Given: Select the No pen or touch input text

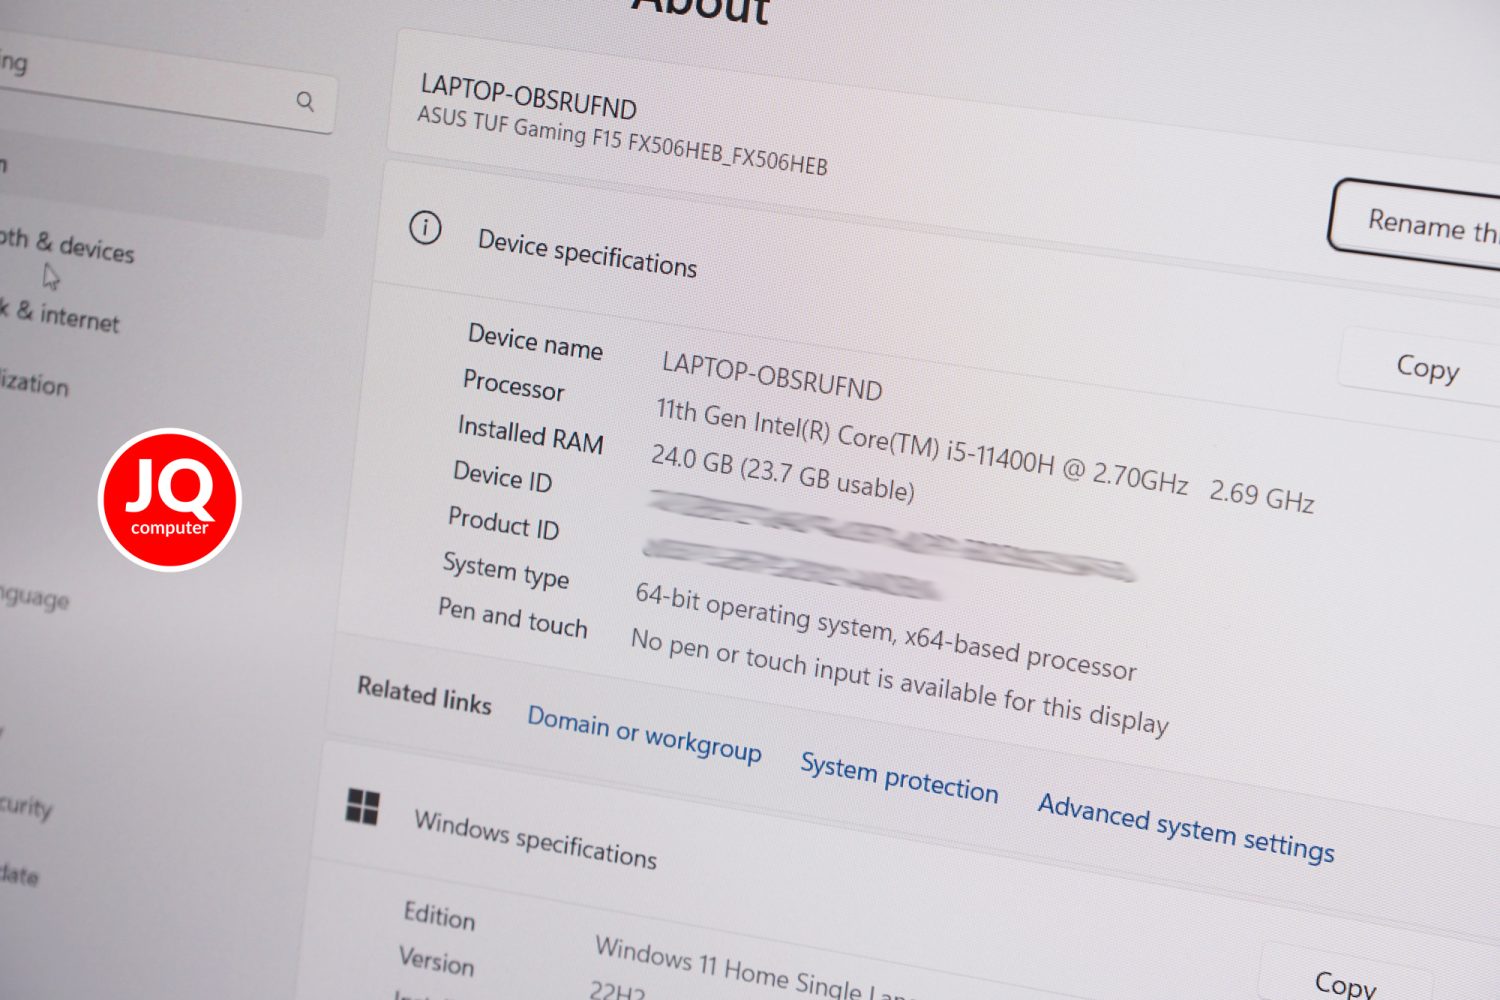Looking at the screenshot, I should (899, 681).
